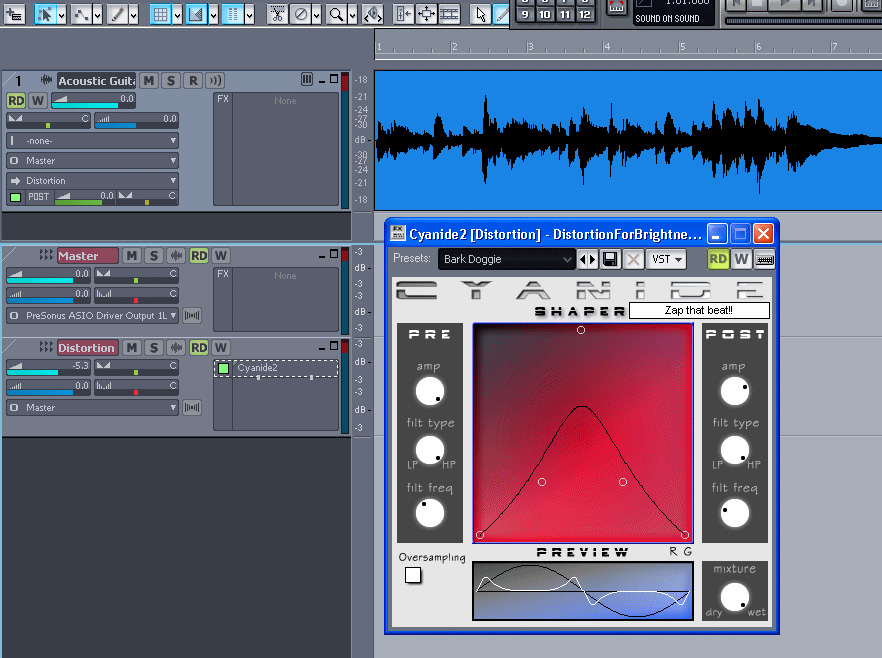This screenshot has height=658, width=882.
Task: Toggle the plugin window's RD automation read button
Action: point(718,260)
